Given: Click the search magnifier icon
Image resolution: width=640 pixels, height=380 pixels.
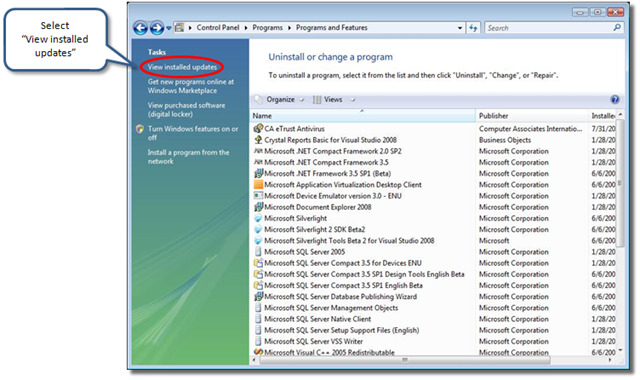Looking at the screenshot, I should (617, 27).
